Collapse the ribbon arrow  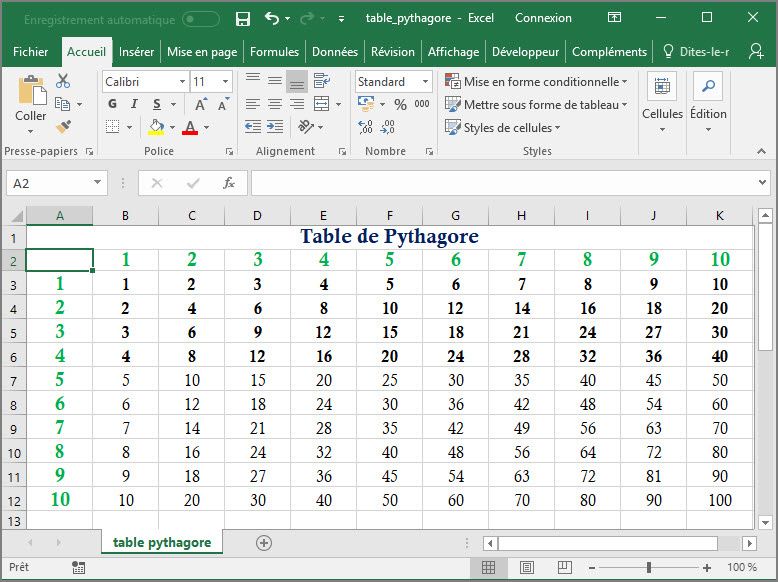[762, 151]
